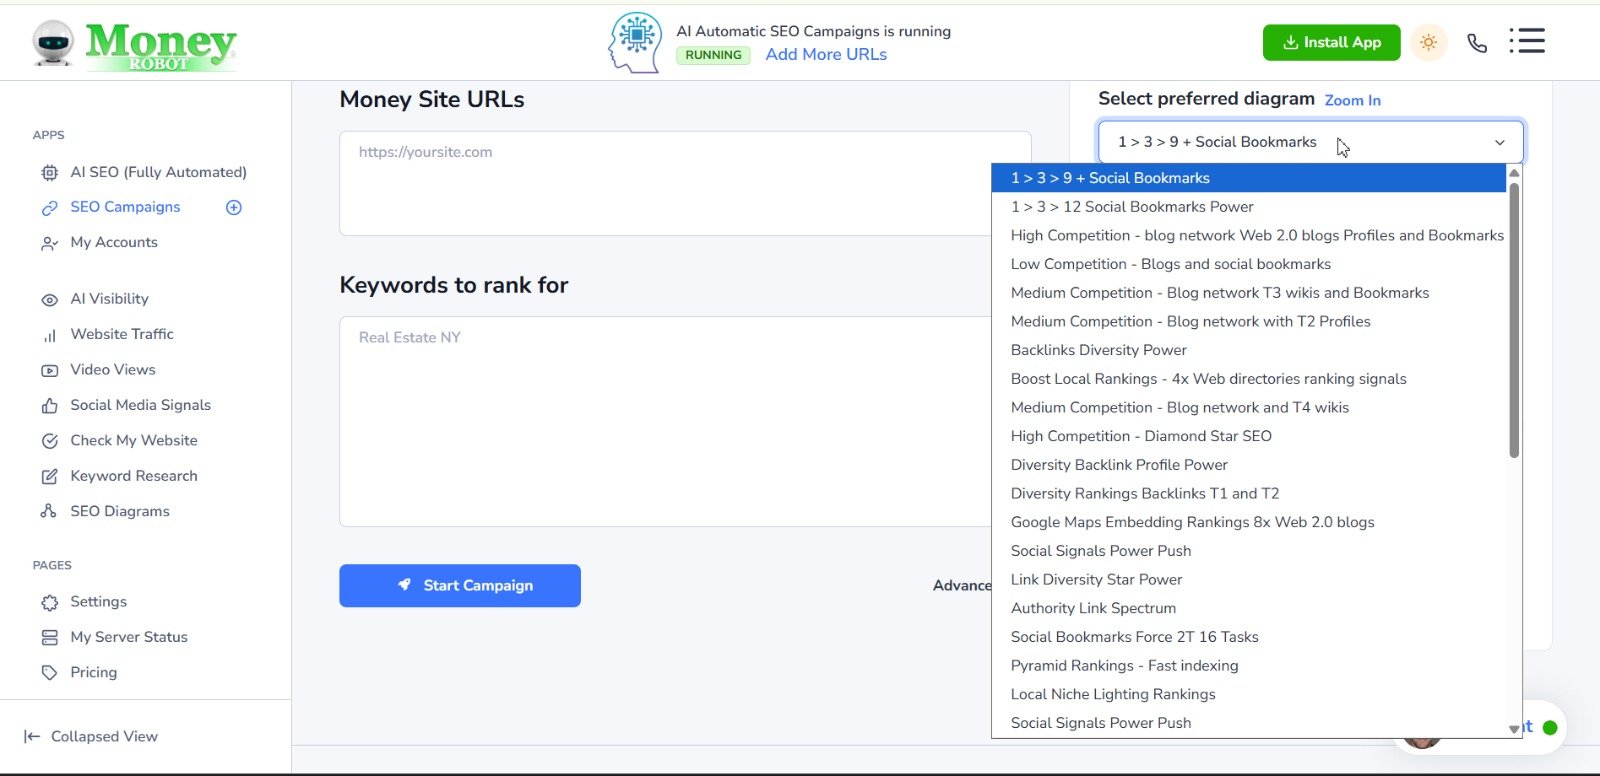
Task: Click the Start Campaign button
Action: (x=460, y=586)
